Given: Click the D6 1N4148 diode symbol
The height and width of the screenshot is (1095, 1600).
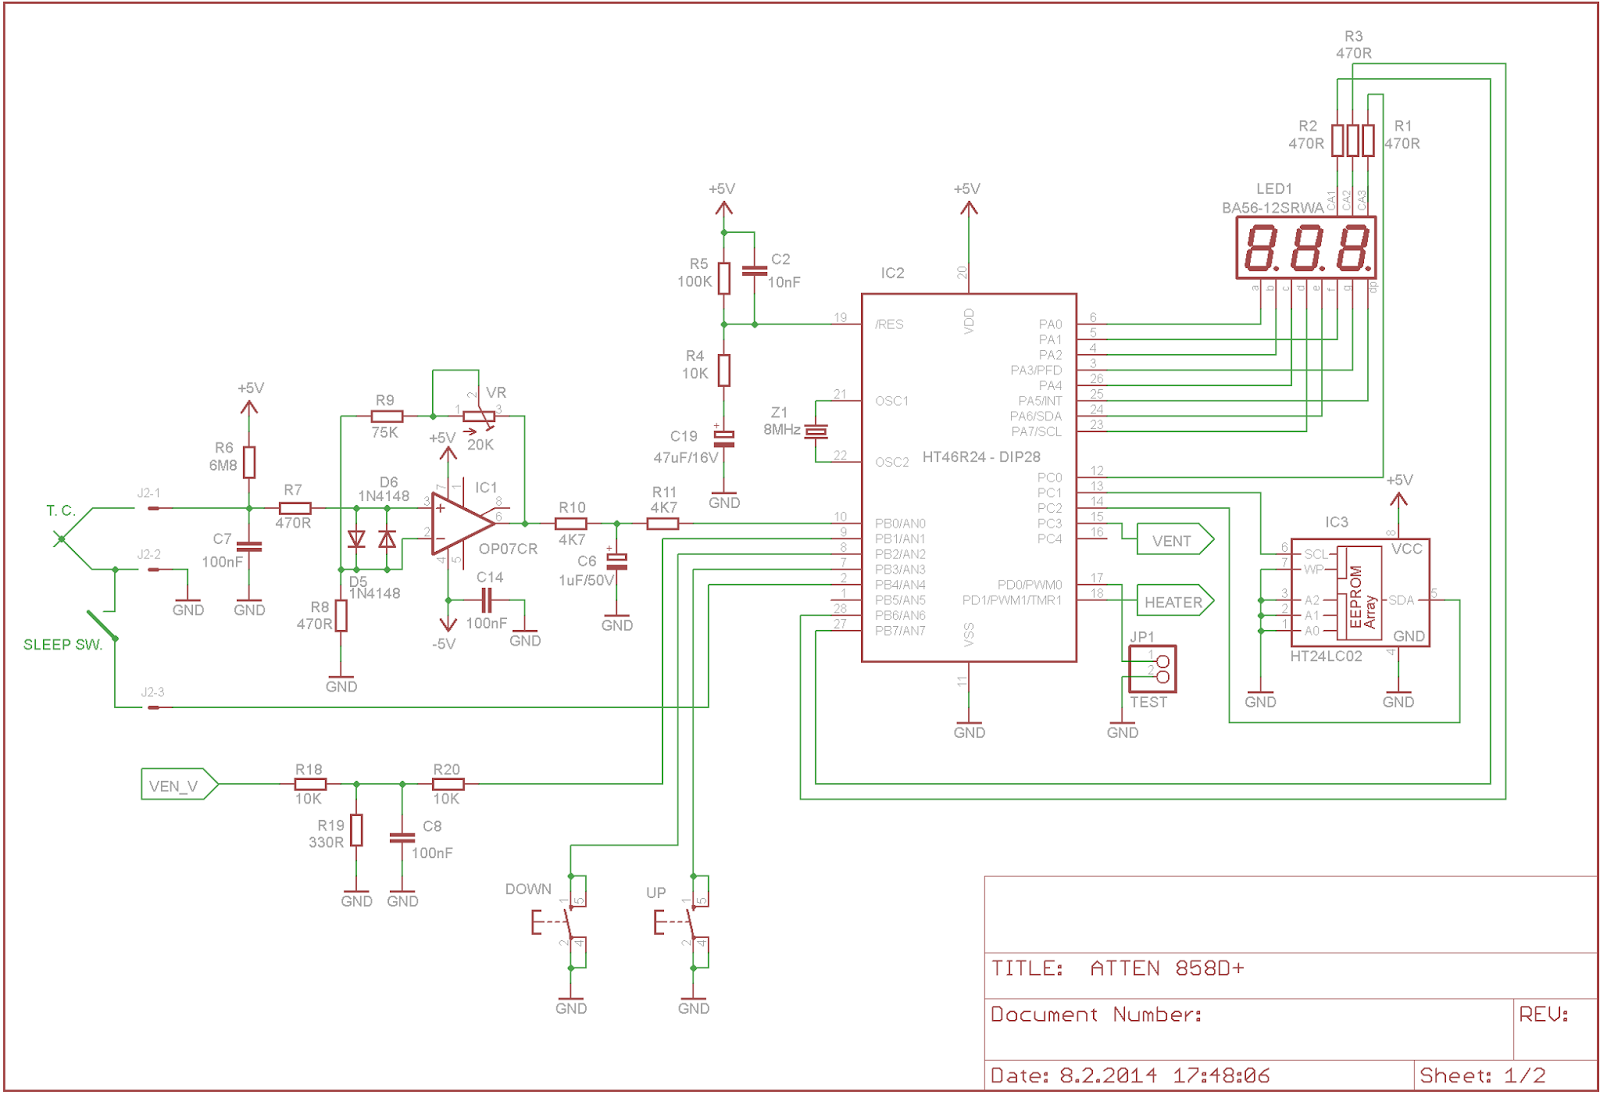Looking at the screenshot, I should pos(387,539).
